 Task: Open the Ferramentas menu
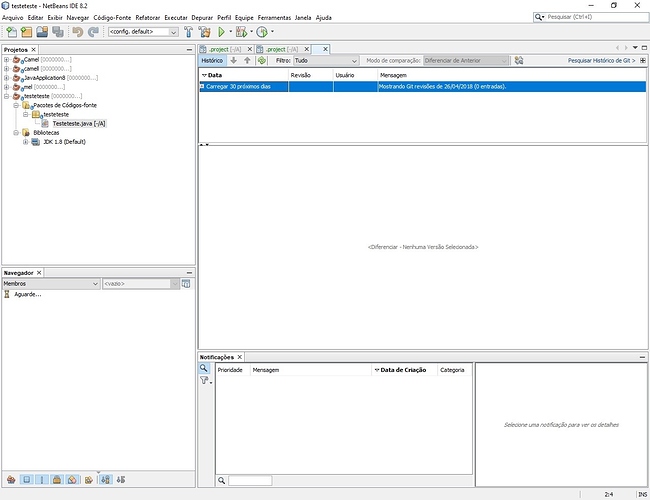pos(274,17)
